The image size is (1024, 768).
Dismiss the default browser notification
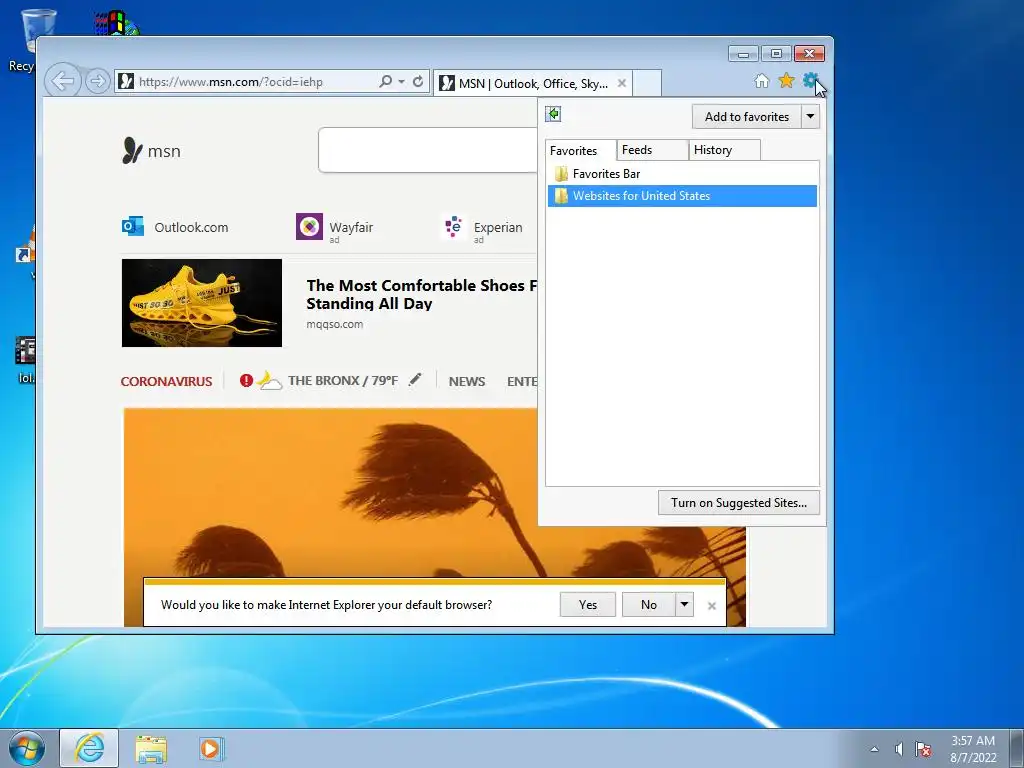pyautogui.click(x=712, y=606)
